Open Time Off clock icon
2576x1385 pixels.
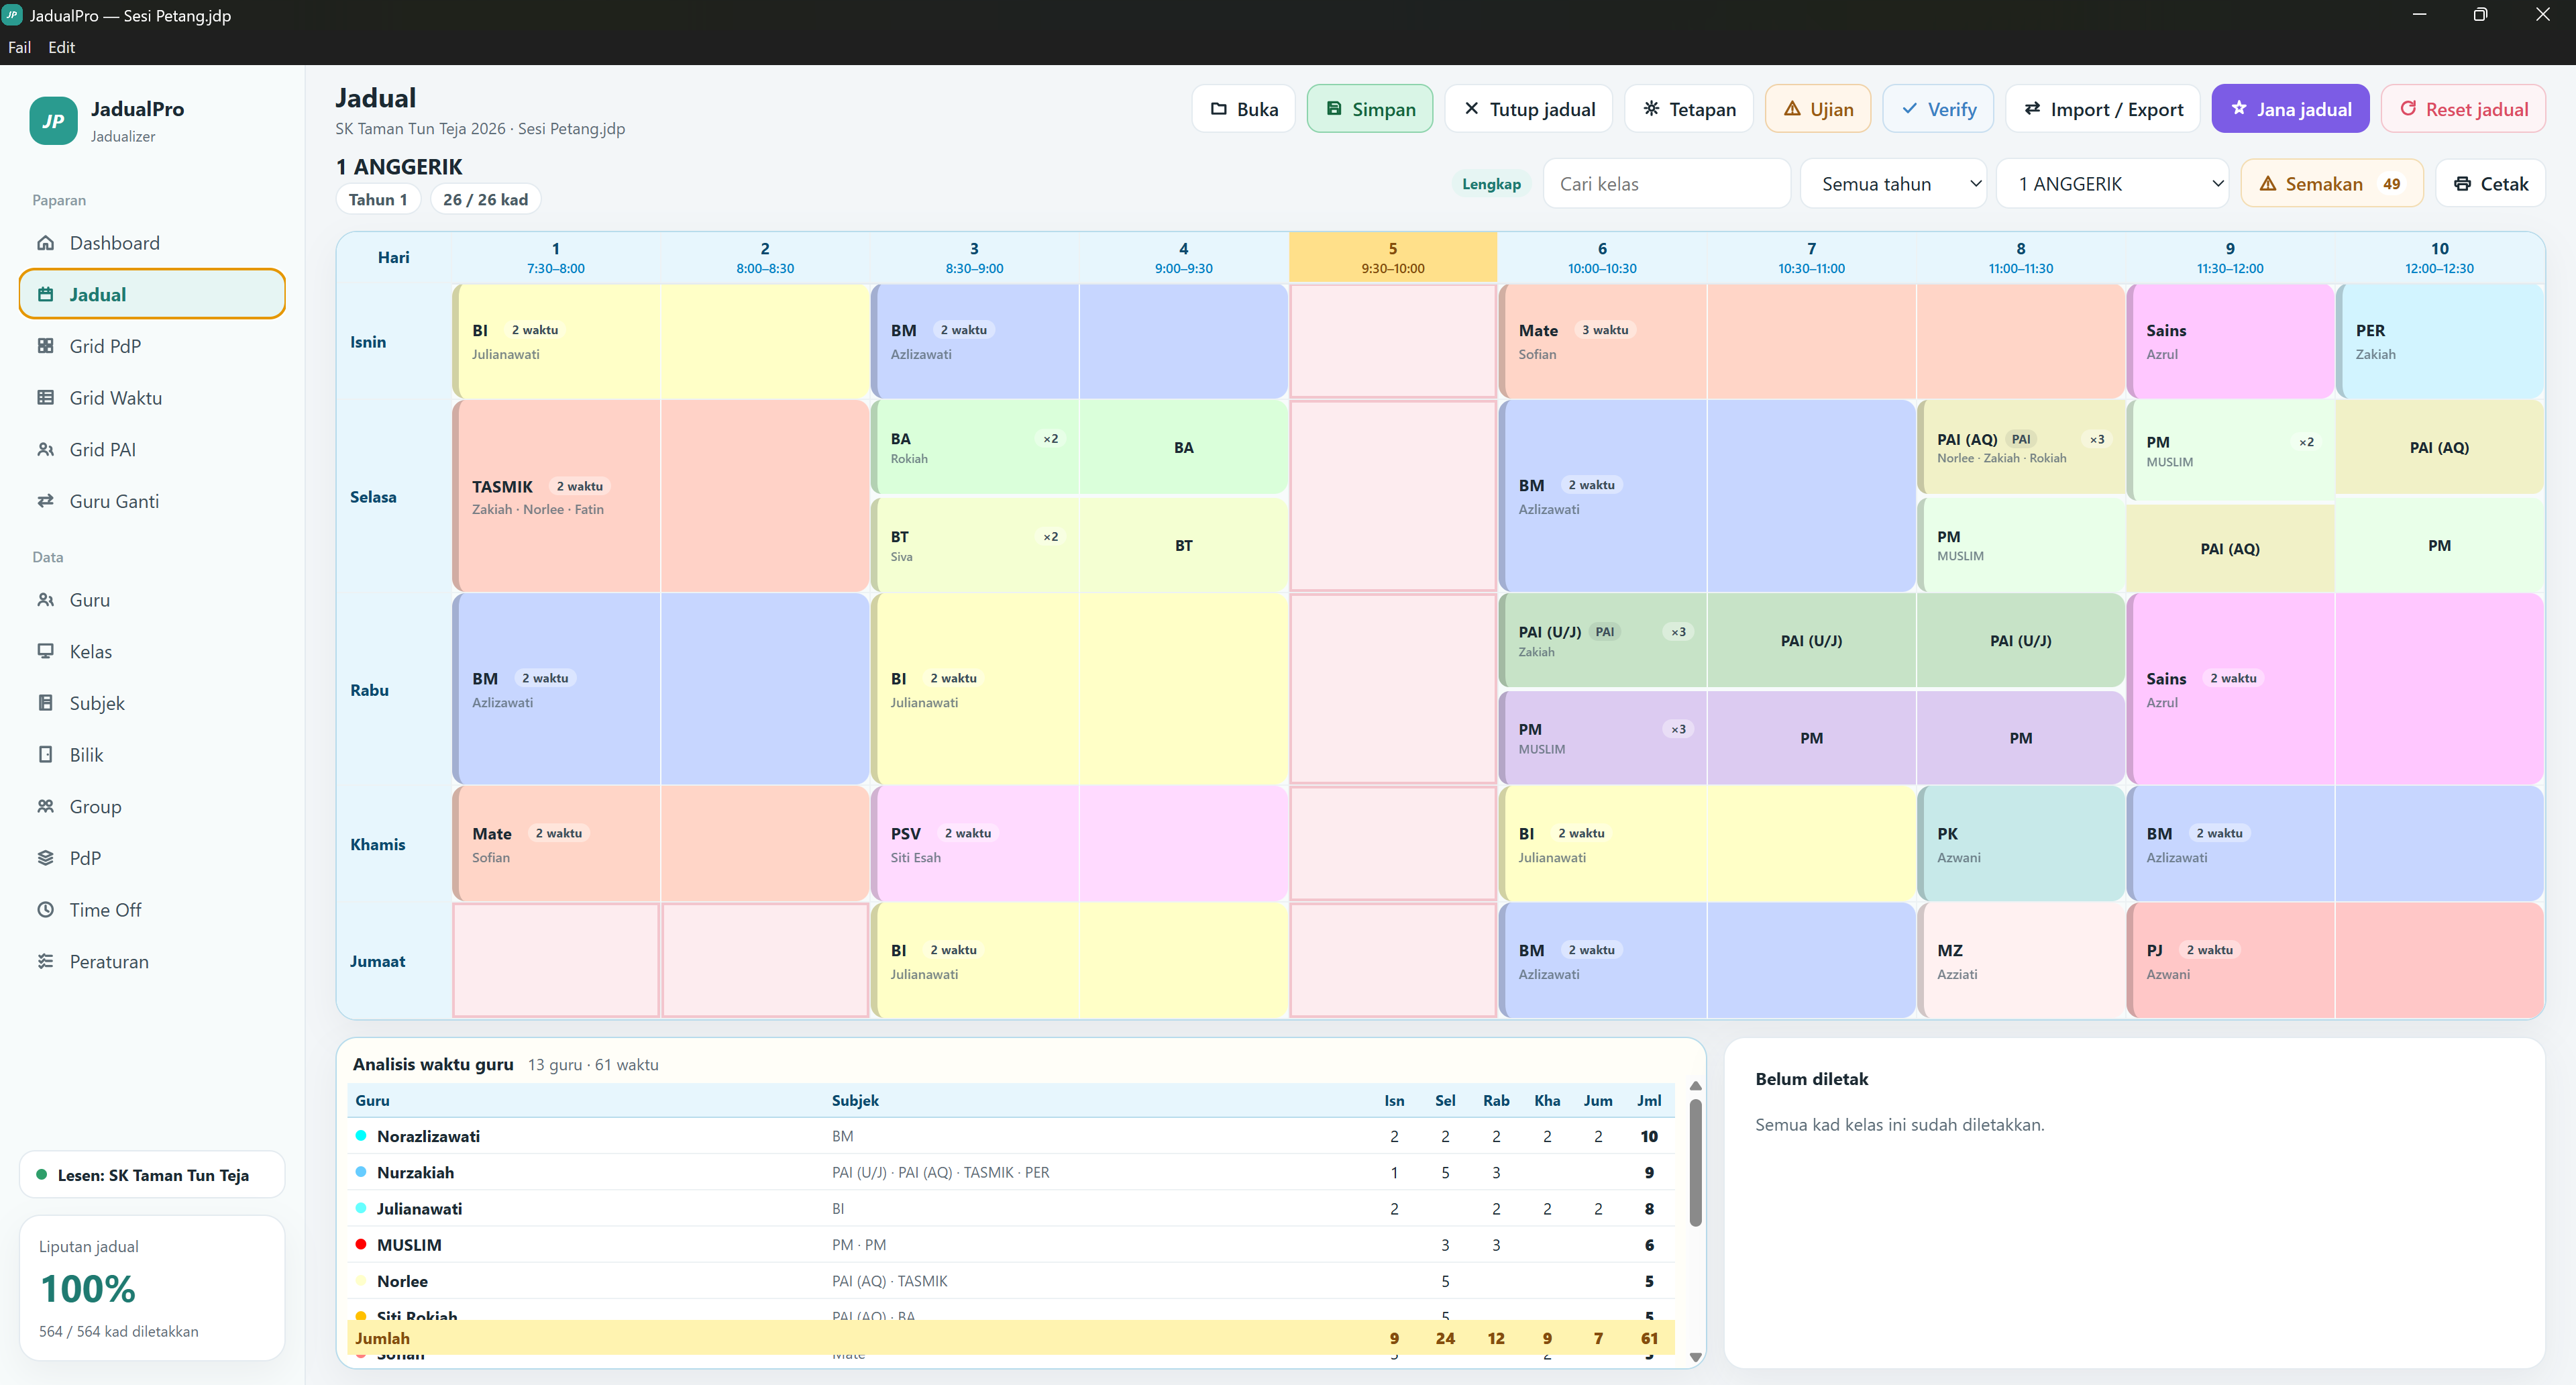coord(45,910)
